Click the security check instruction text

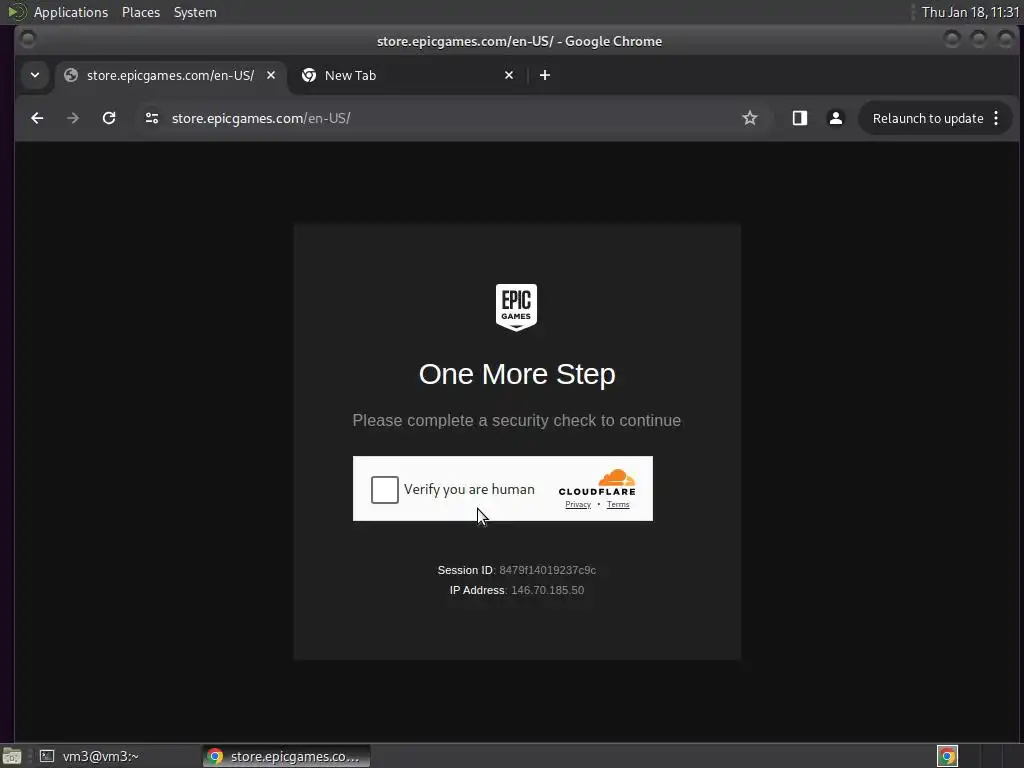click(x=517, y=421)
